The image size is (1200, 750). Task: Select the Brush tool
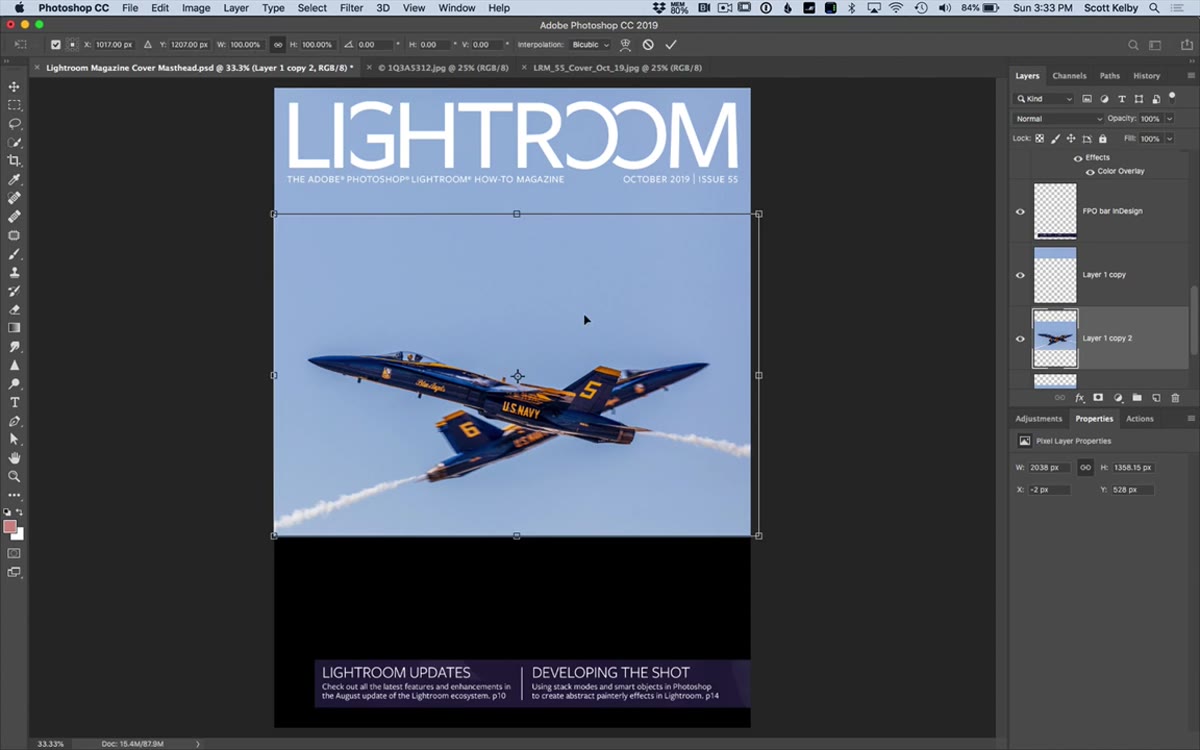pyautogui.click(x=14, y=254)
